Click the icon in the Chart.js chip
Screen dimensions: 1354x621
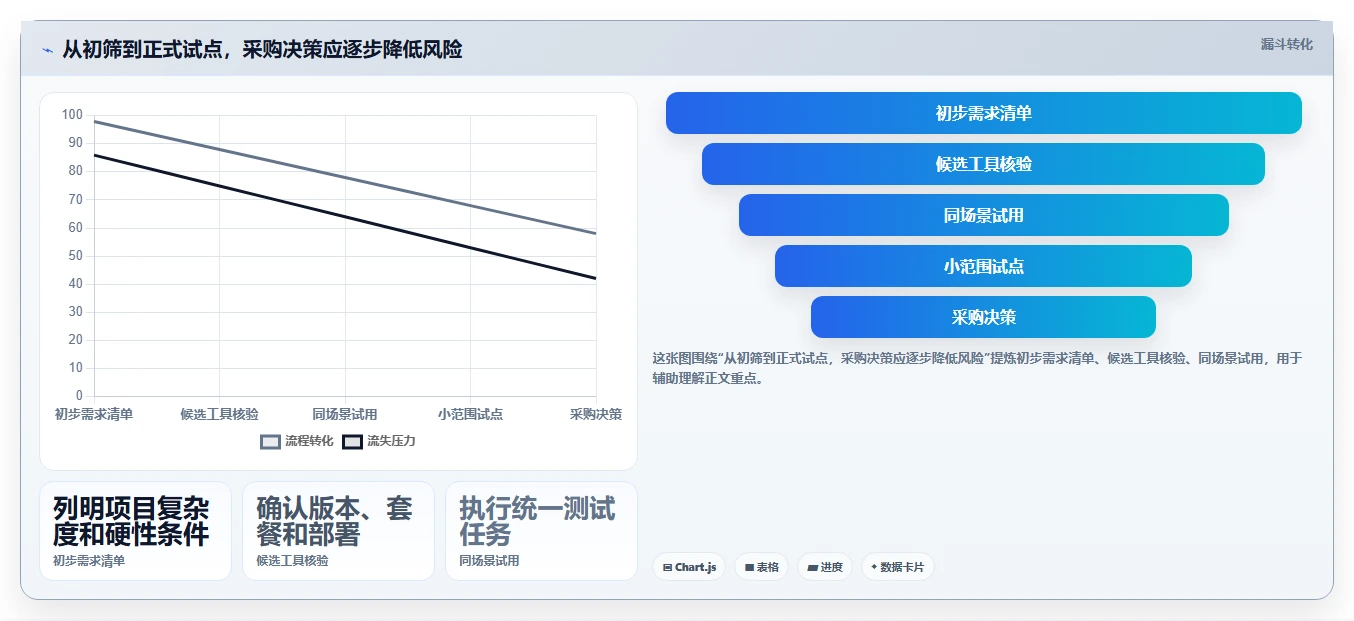coord(667,568)
